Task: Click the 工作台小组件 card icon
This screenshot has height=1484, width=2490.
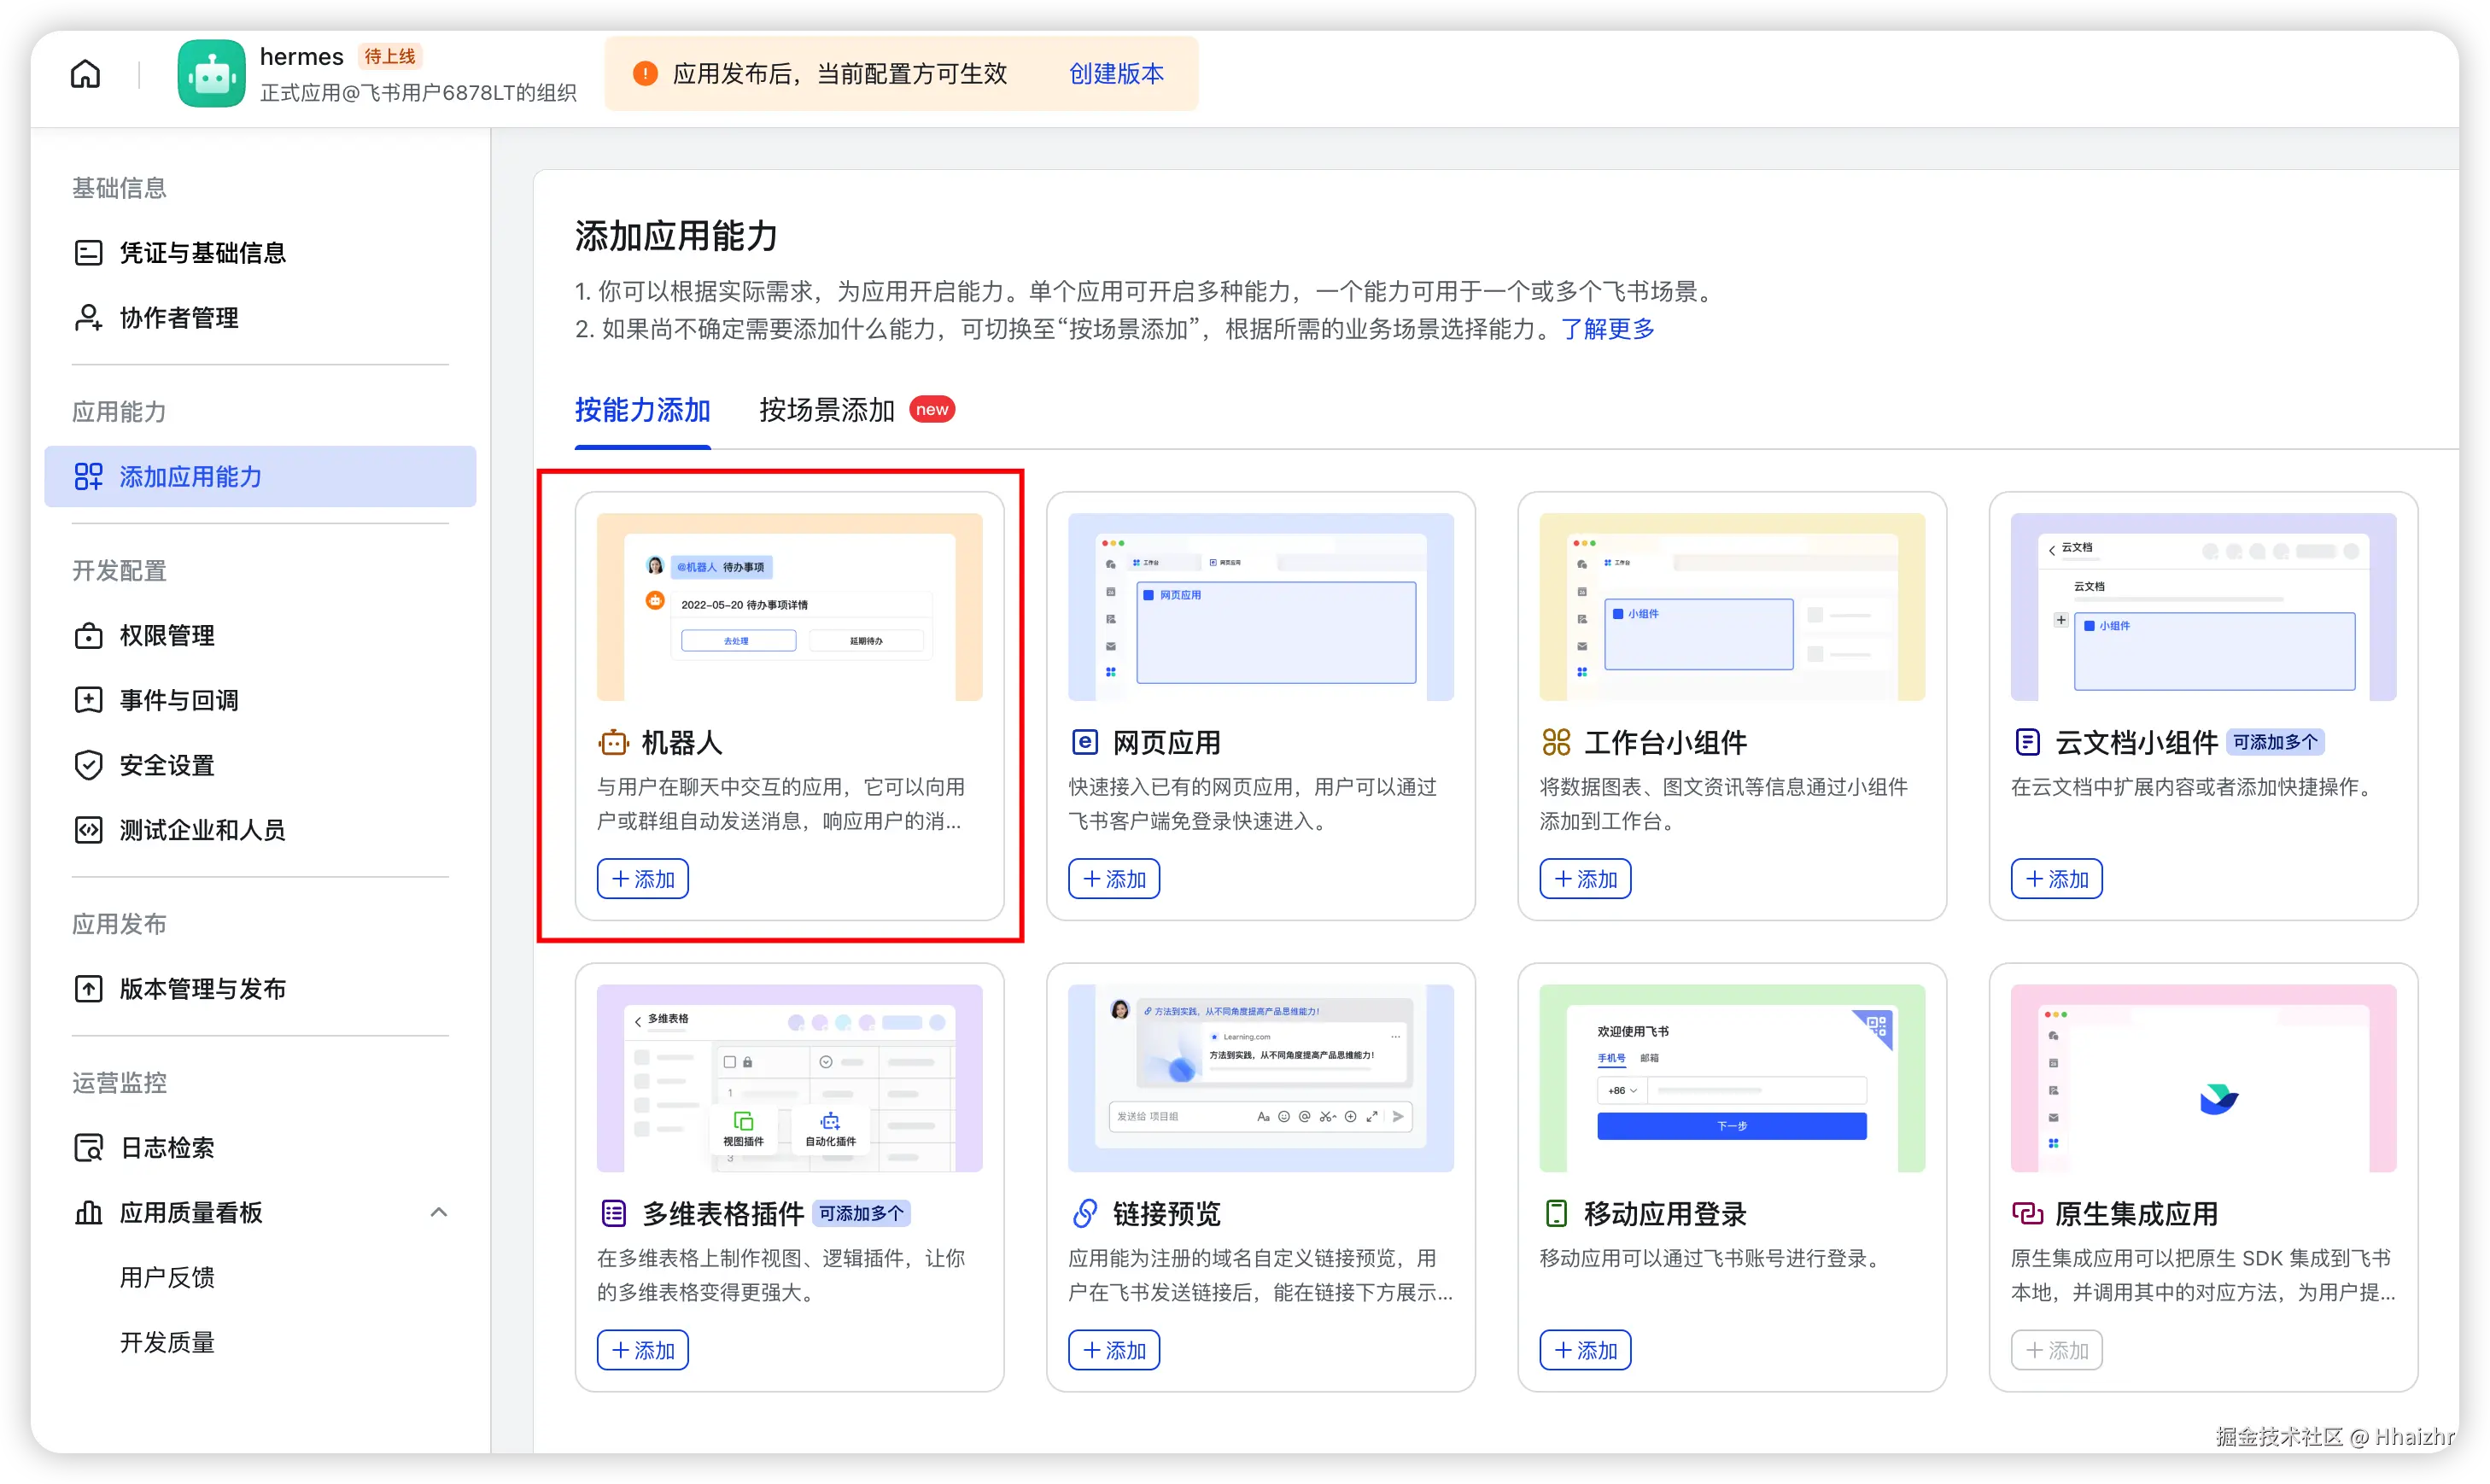Action: coord(1556,742)
